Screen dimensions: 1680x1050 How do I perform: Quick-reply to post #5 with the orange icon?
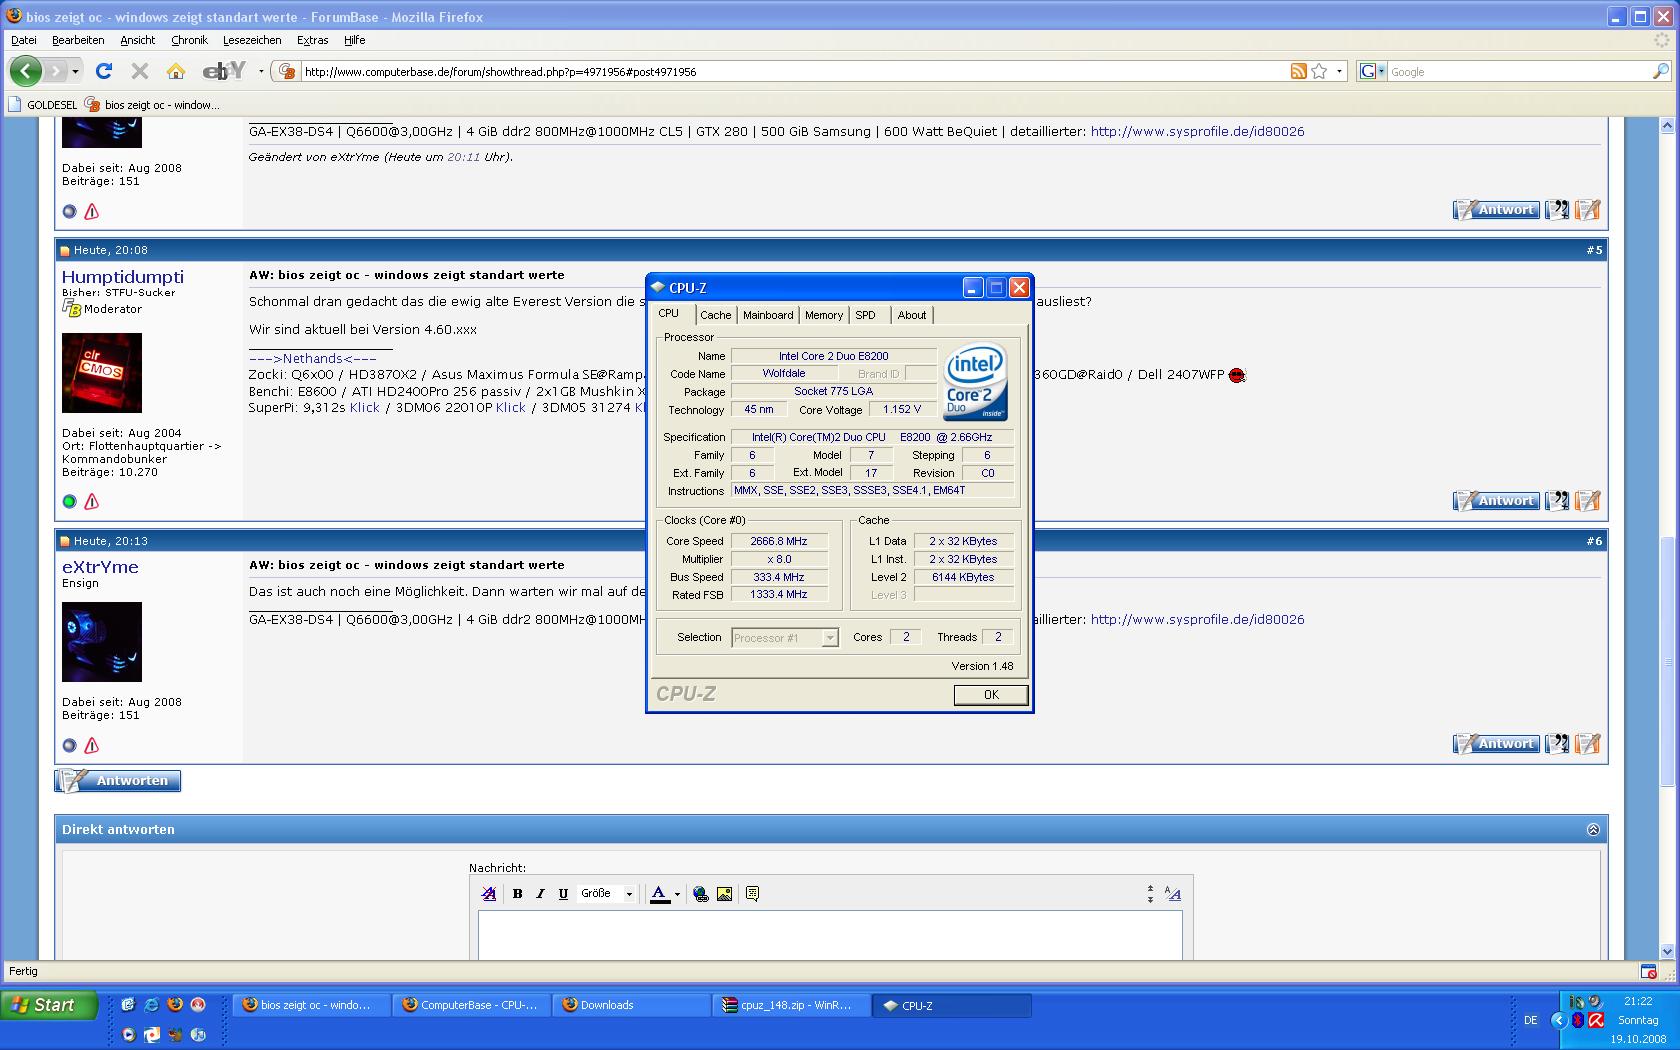coord(1588,500)
